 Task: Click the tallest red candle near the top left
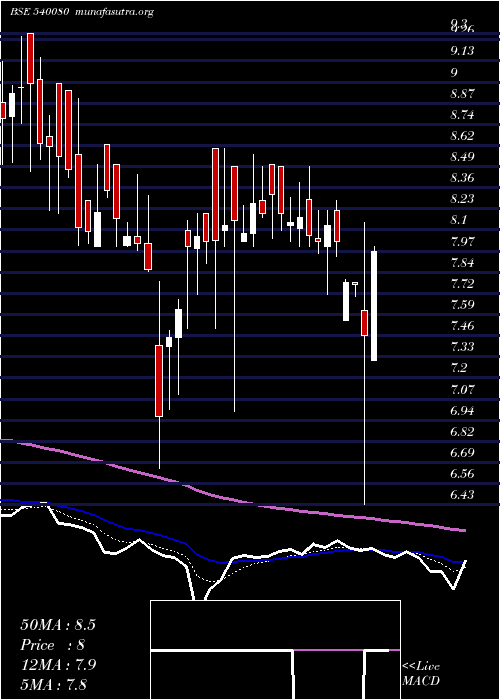tap(30, 58)
